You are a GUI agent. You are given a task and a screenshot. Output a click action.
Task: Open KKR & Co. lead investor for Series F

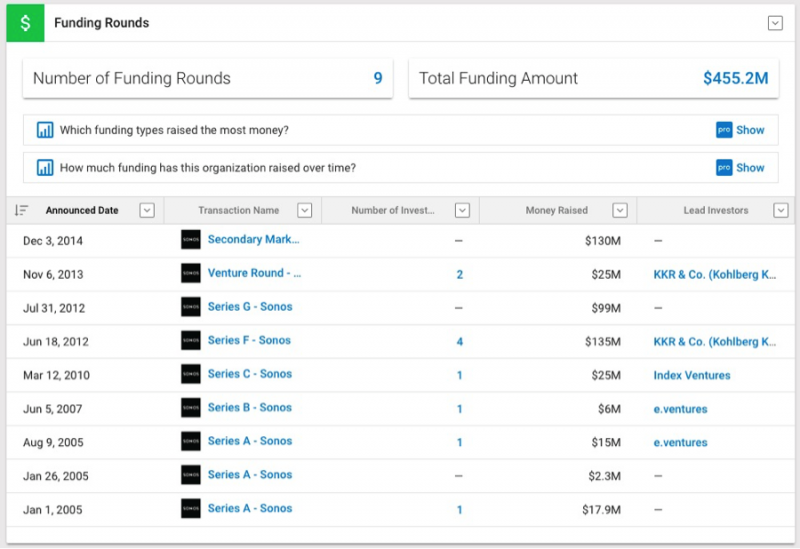click(715, 342)
